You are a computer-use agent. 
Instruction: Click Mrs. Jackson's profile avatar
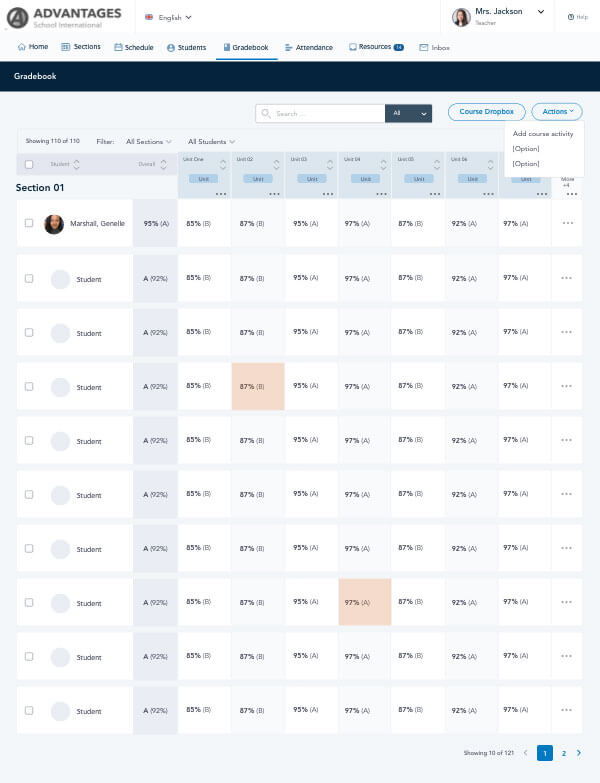tap(461, 17)
